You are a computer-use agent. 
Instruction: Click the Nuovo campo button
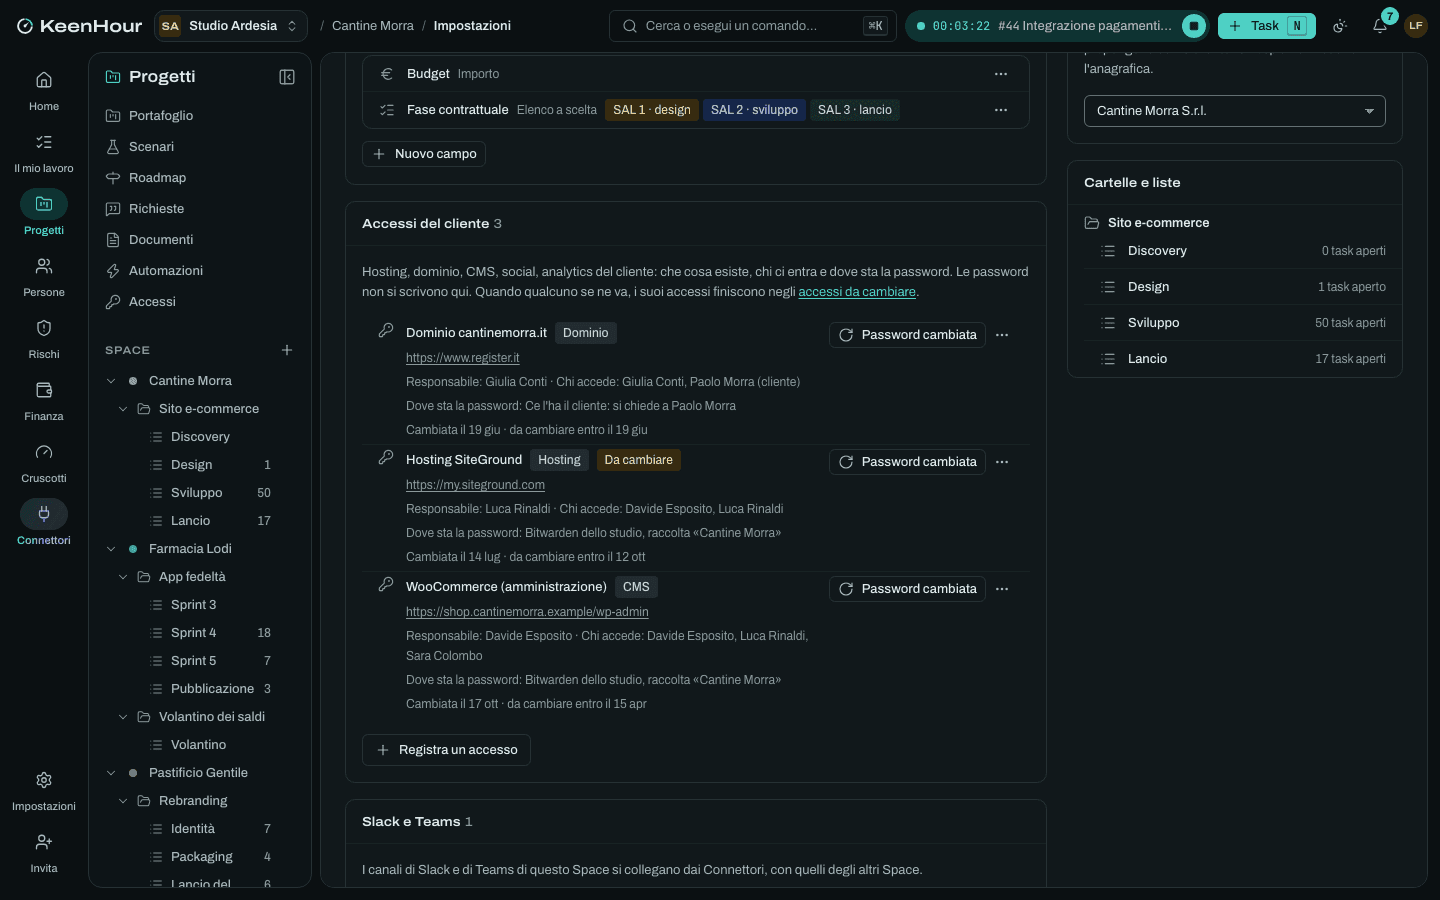pyautogui.click(x=424, y=154)
